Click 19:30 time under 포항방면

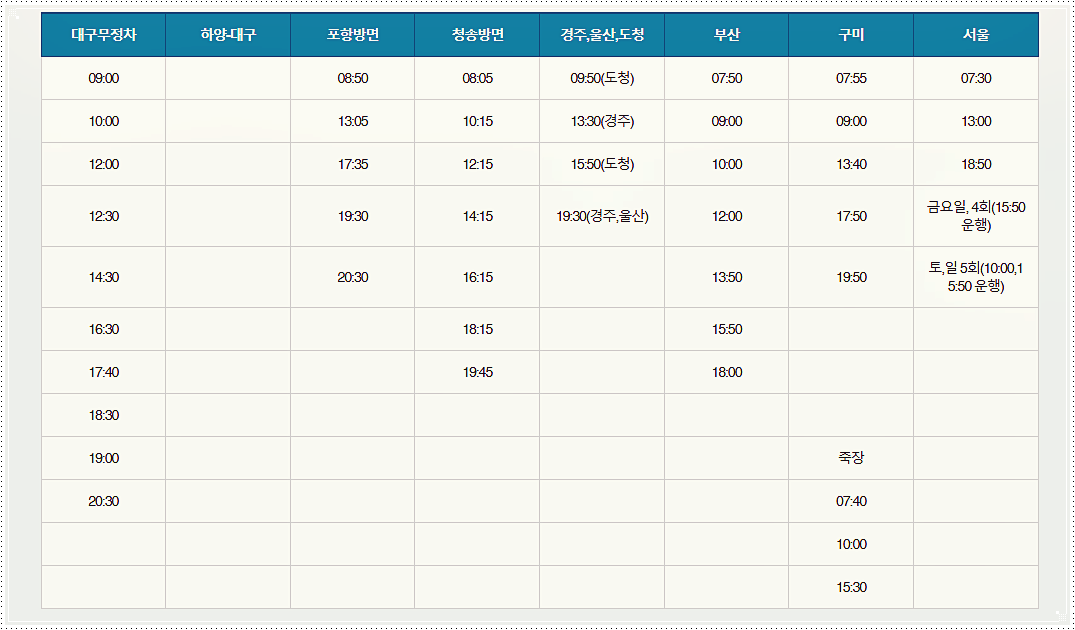352,216
